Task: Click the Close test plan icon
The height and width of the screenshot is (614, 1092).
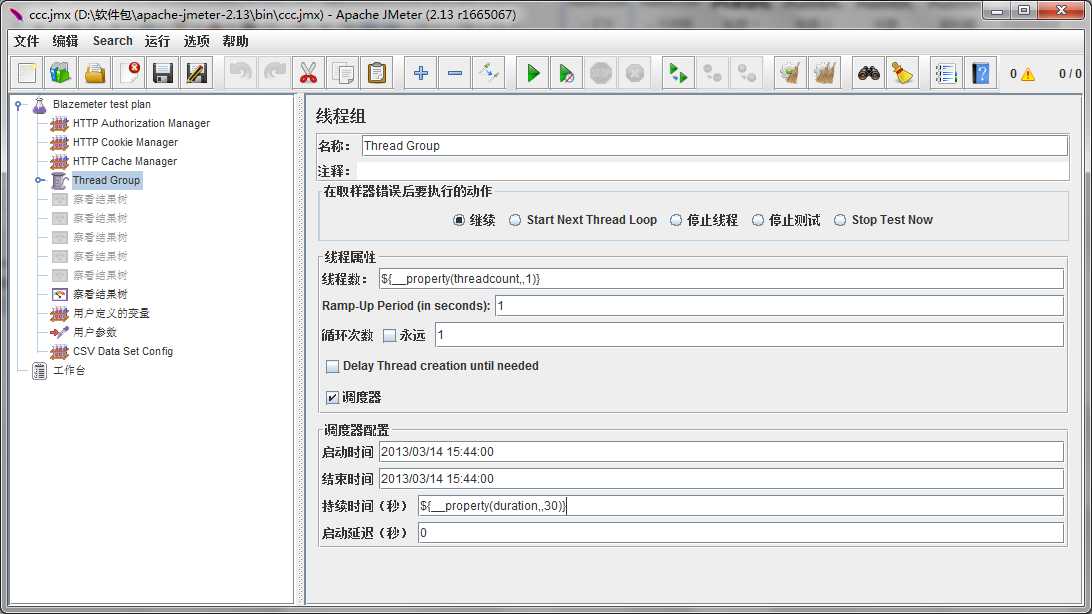Action: (x=129, y=73)
